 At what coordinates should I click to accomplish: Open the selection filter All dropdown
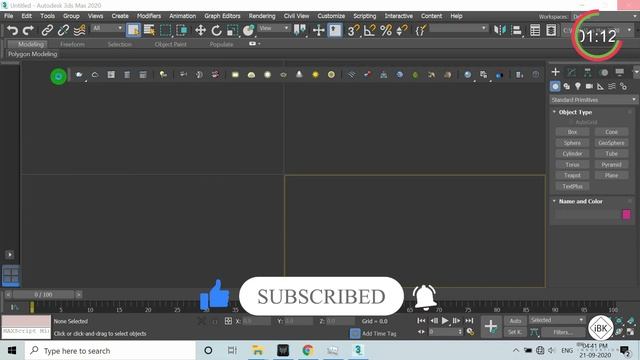(x=107, y=28)
